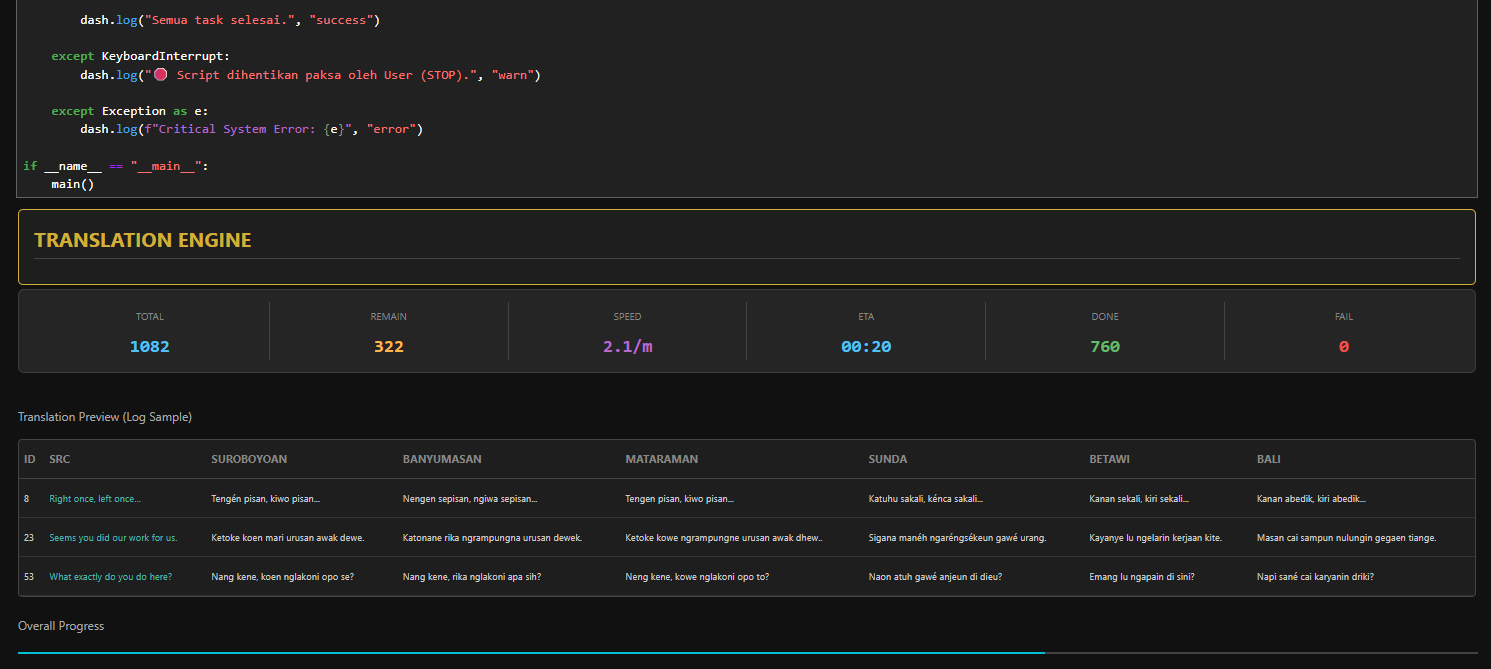Select the DONE count 760

[x=1105, y=347]
